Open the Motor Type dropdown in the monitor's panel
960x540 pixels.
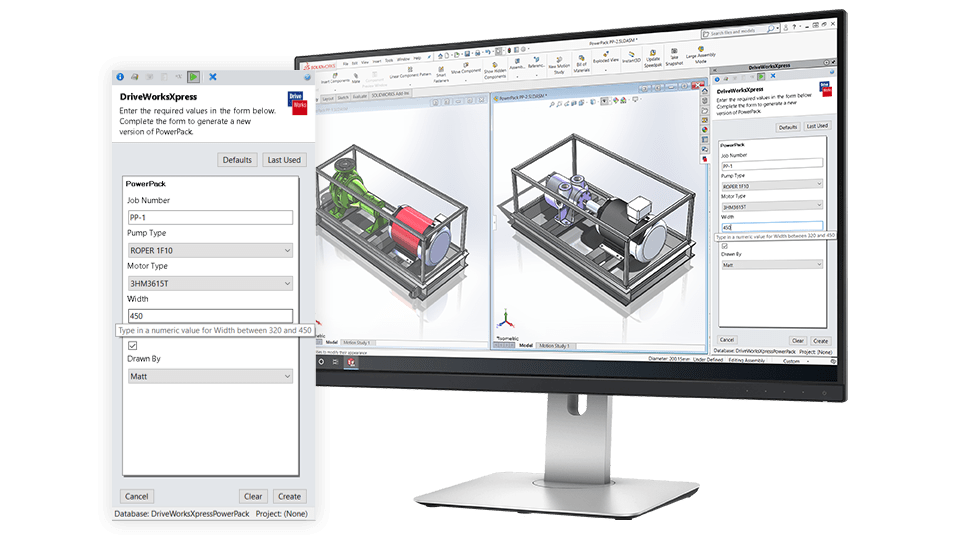tap(771, 206)
